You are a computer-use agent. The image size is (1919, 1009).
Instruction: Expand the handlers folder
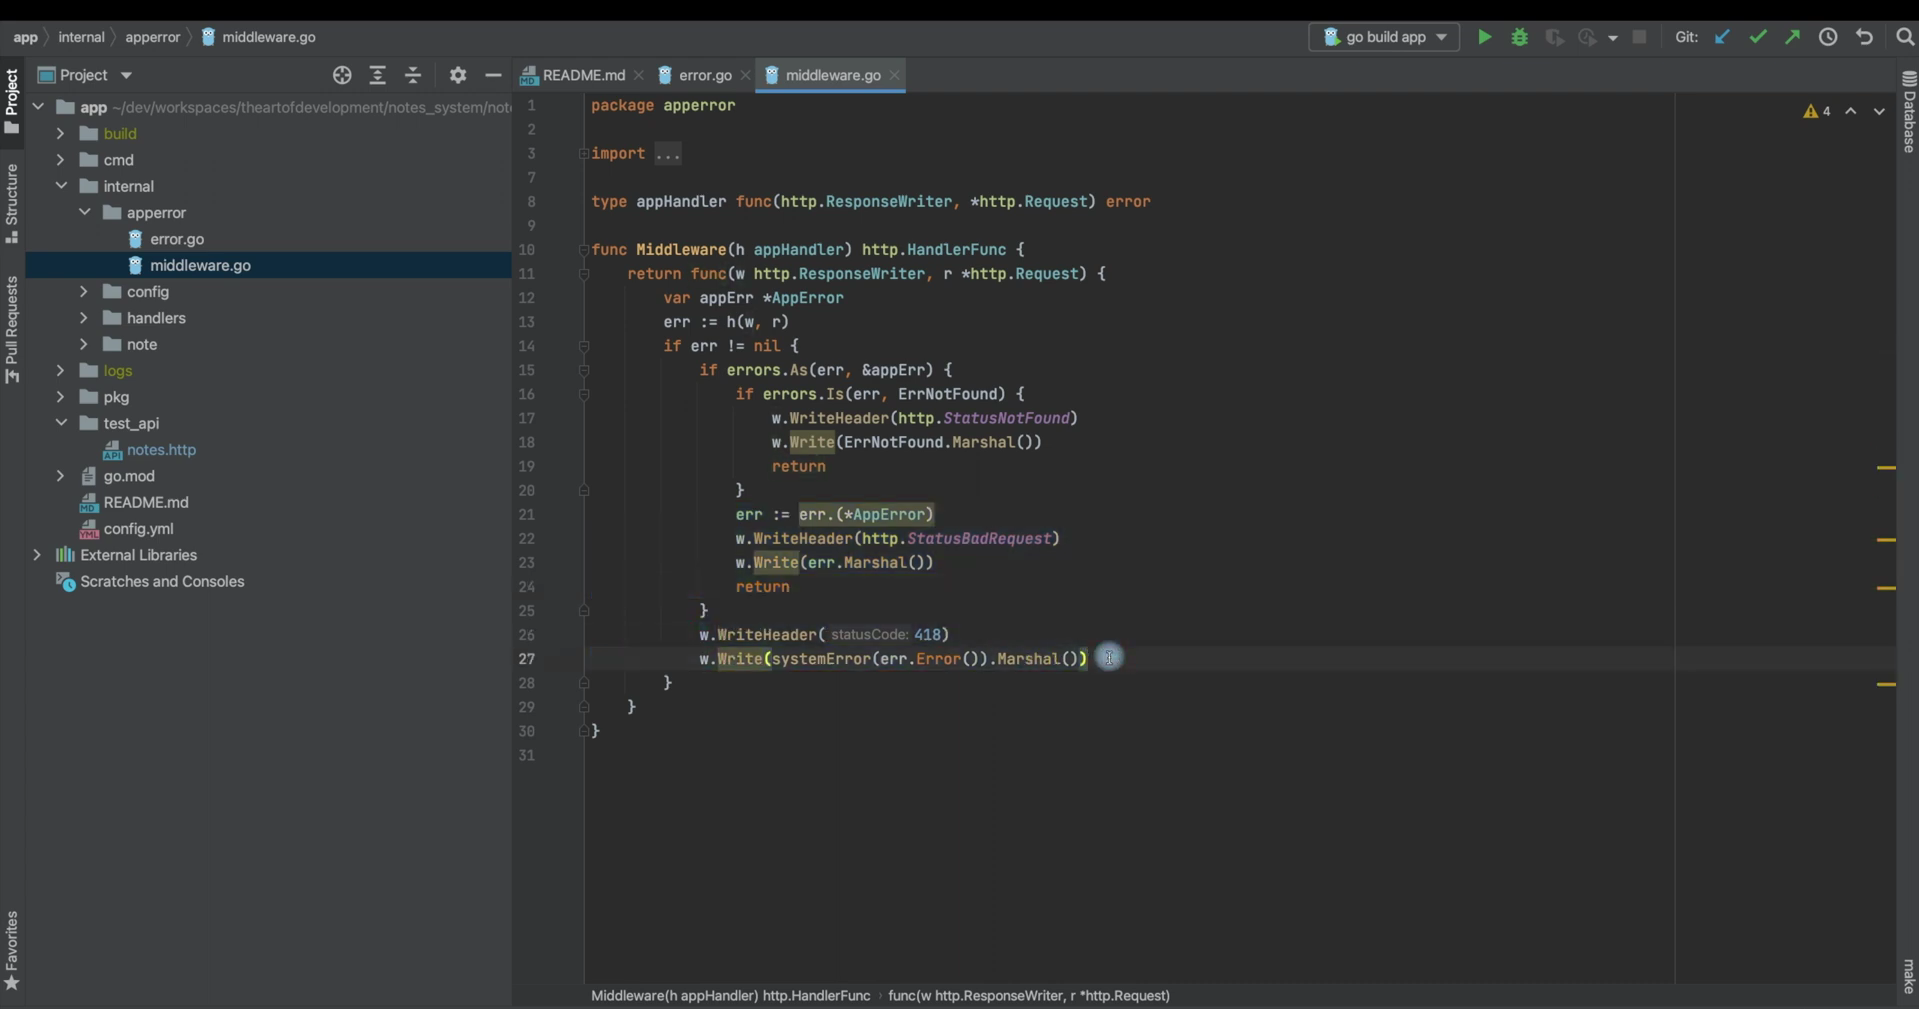click(x=84, y=318)
